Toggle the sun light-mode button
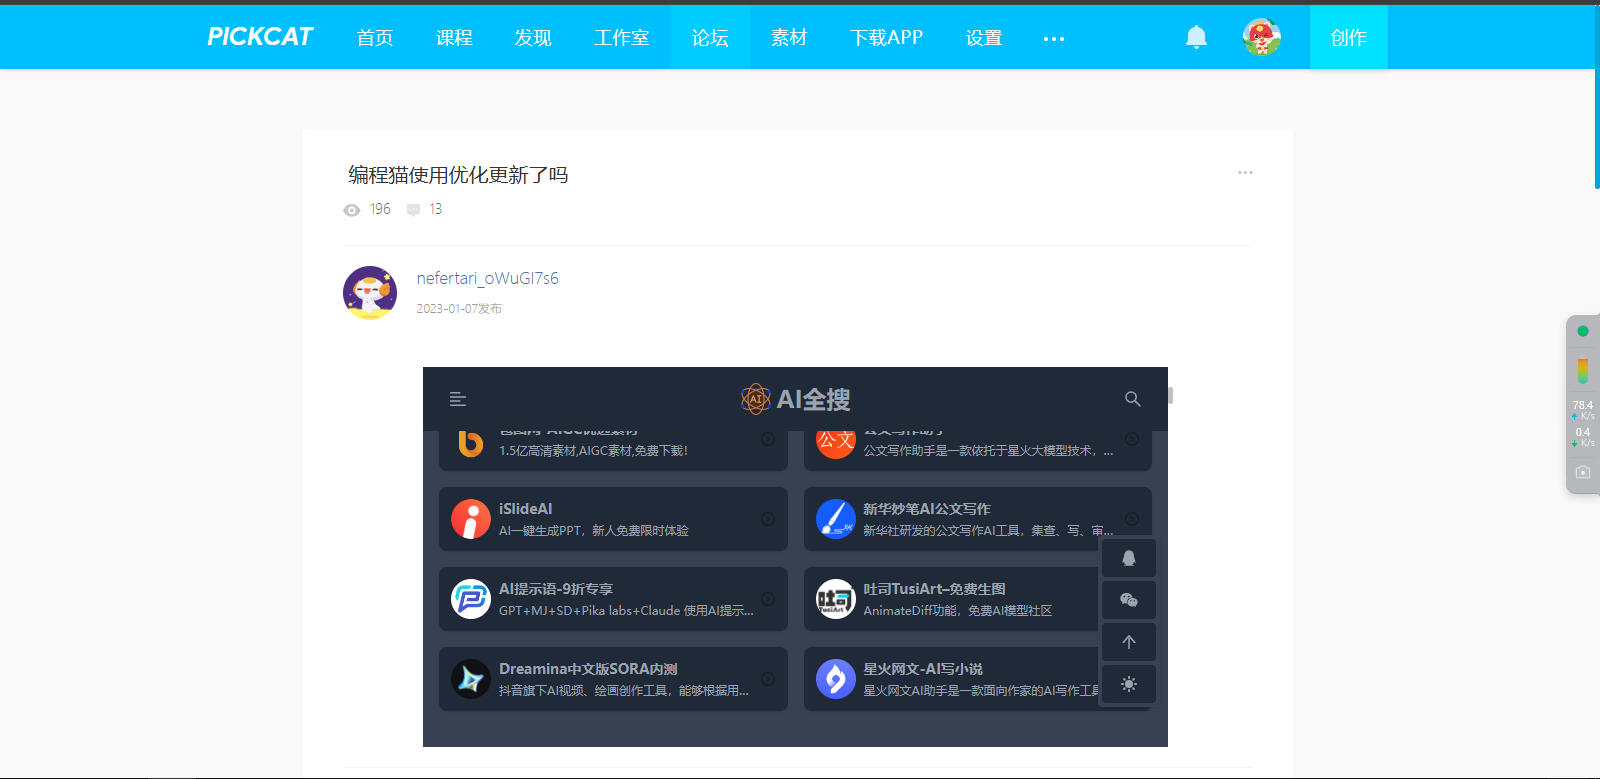This screenshot has width=1600, height=779. pyautogui.click(x=1129, y=684)
